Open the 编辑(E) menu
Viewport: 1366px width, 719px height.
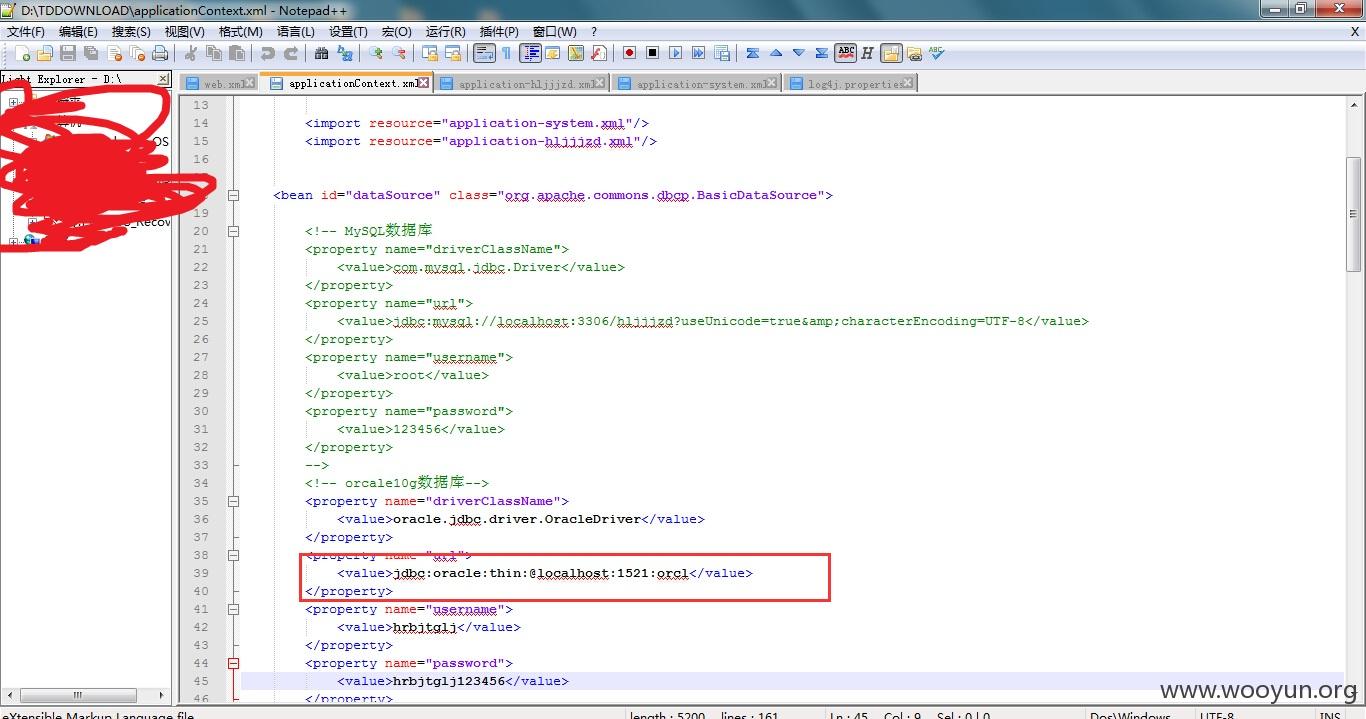pyautogui.click(x=78, y=32)
